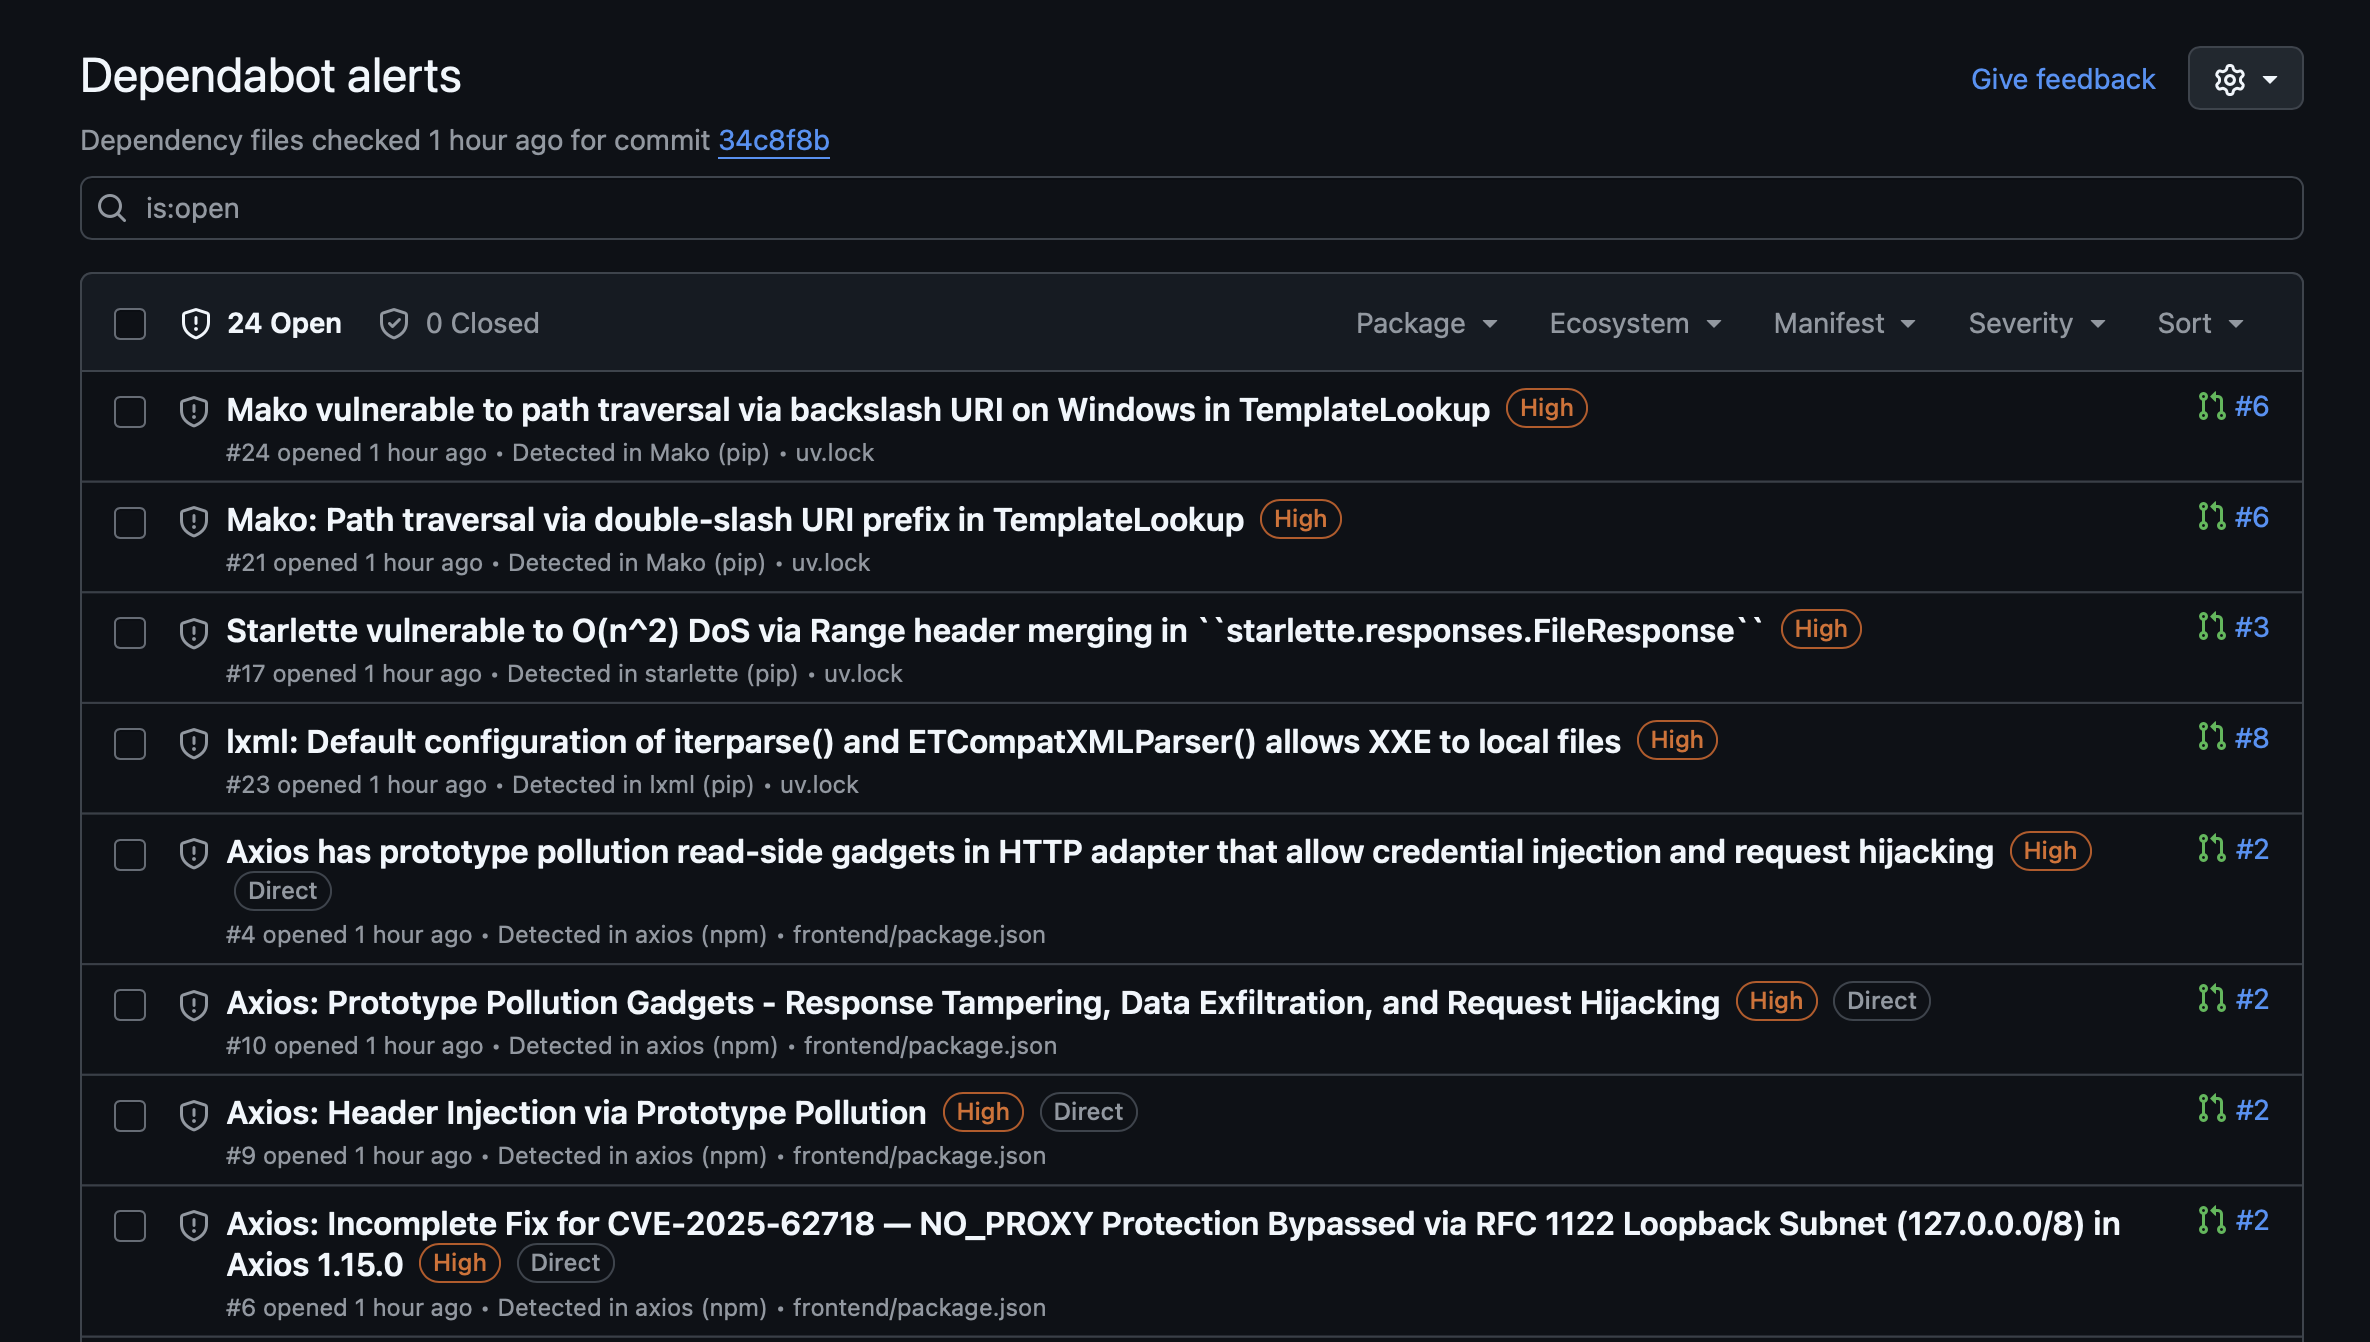Expand the Manifest filter dropdown
Screen dimensions: 2370x1342
pyautogui.click(x=1845, y=323)
